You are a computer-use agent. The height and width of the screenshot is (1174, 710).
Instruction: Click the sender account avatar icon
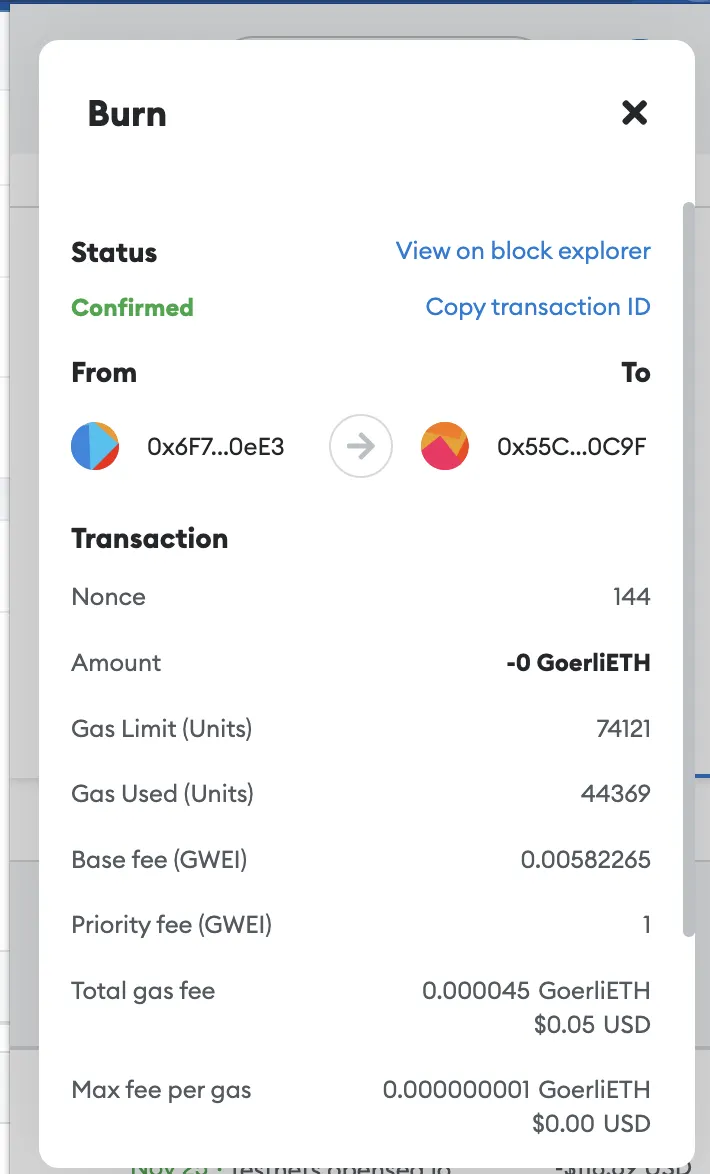[x=96, y=446]
